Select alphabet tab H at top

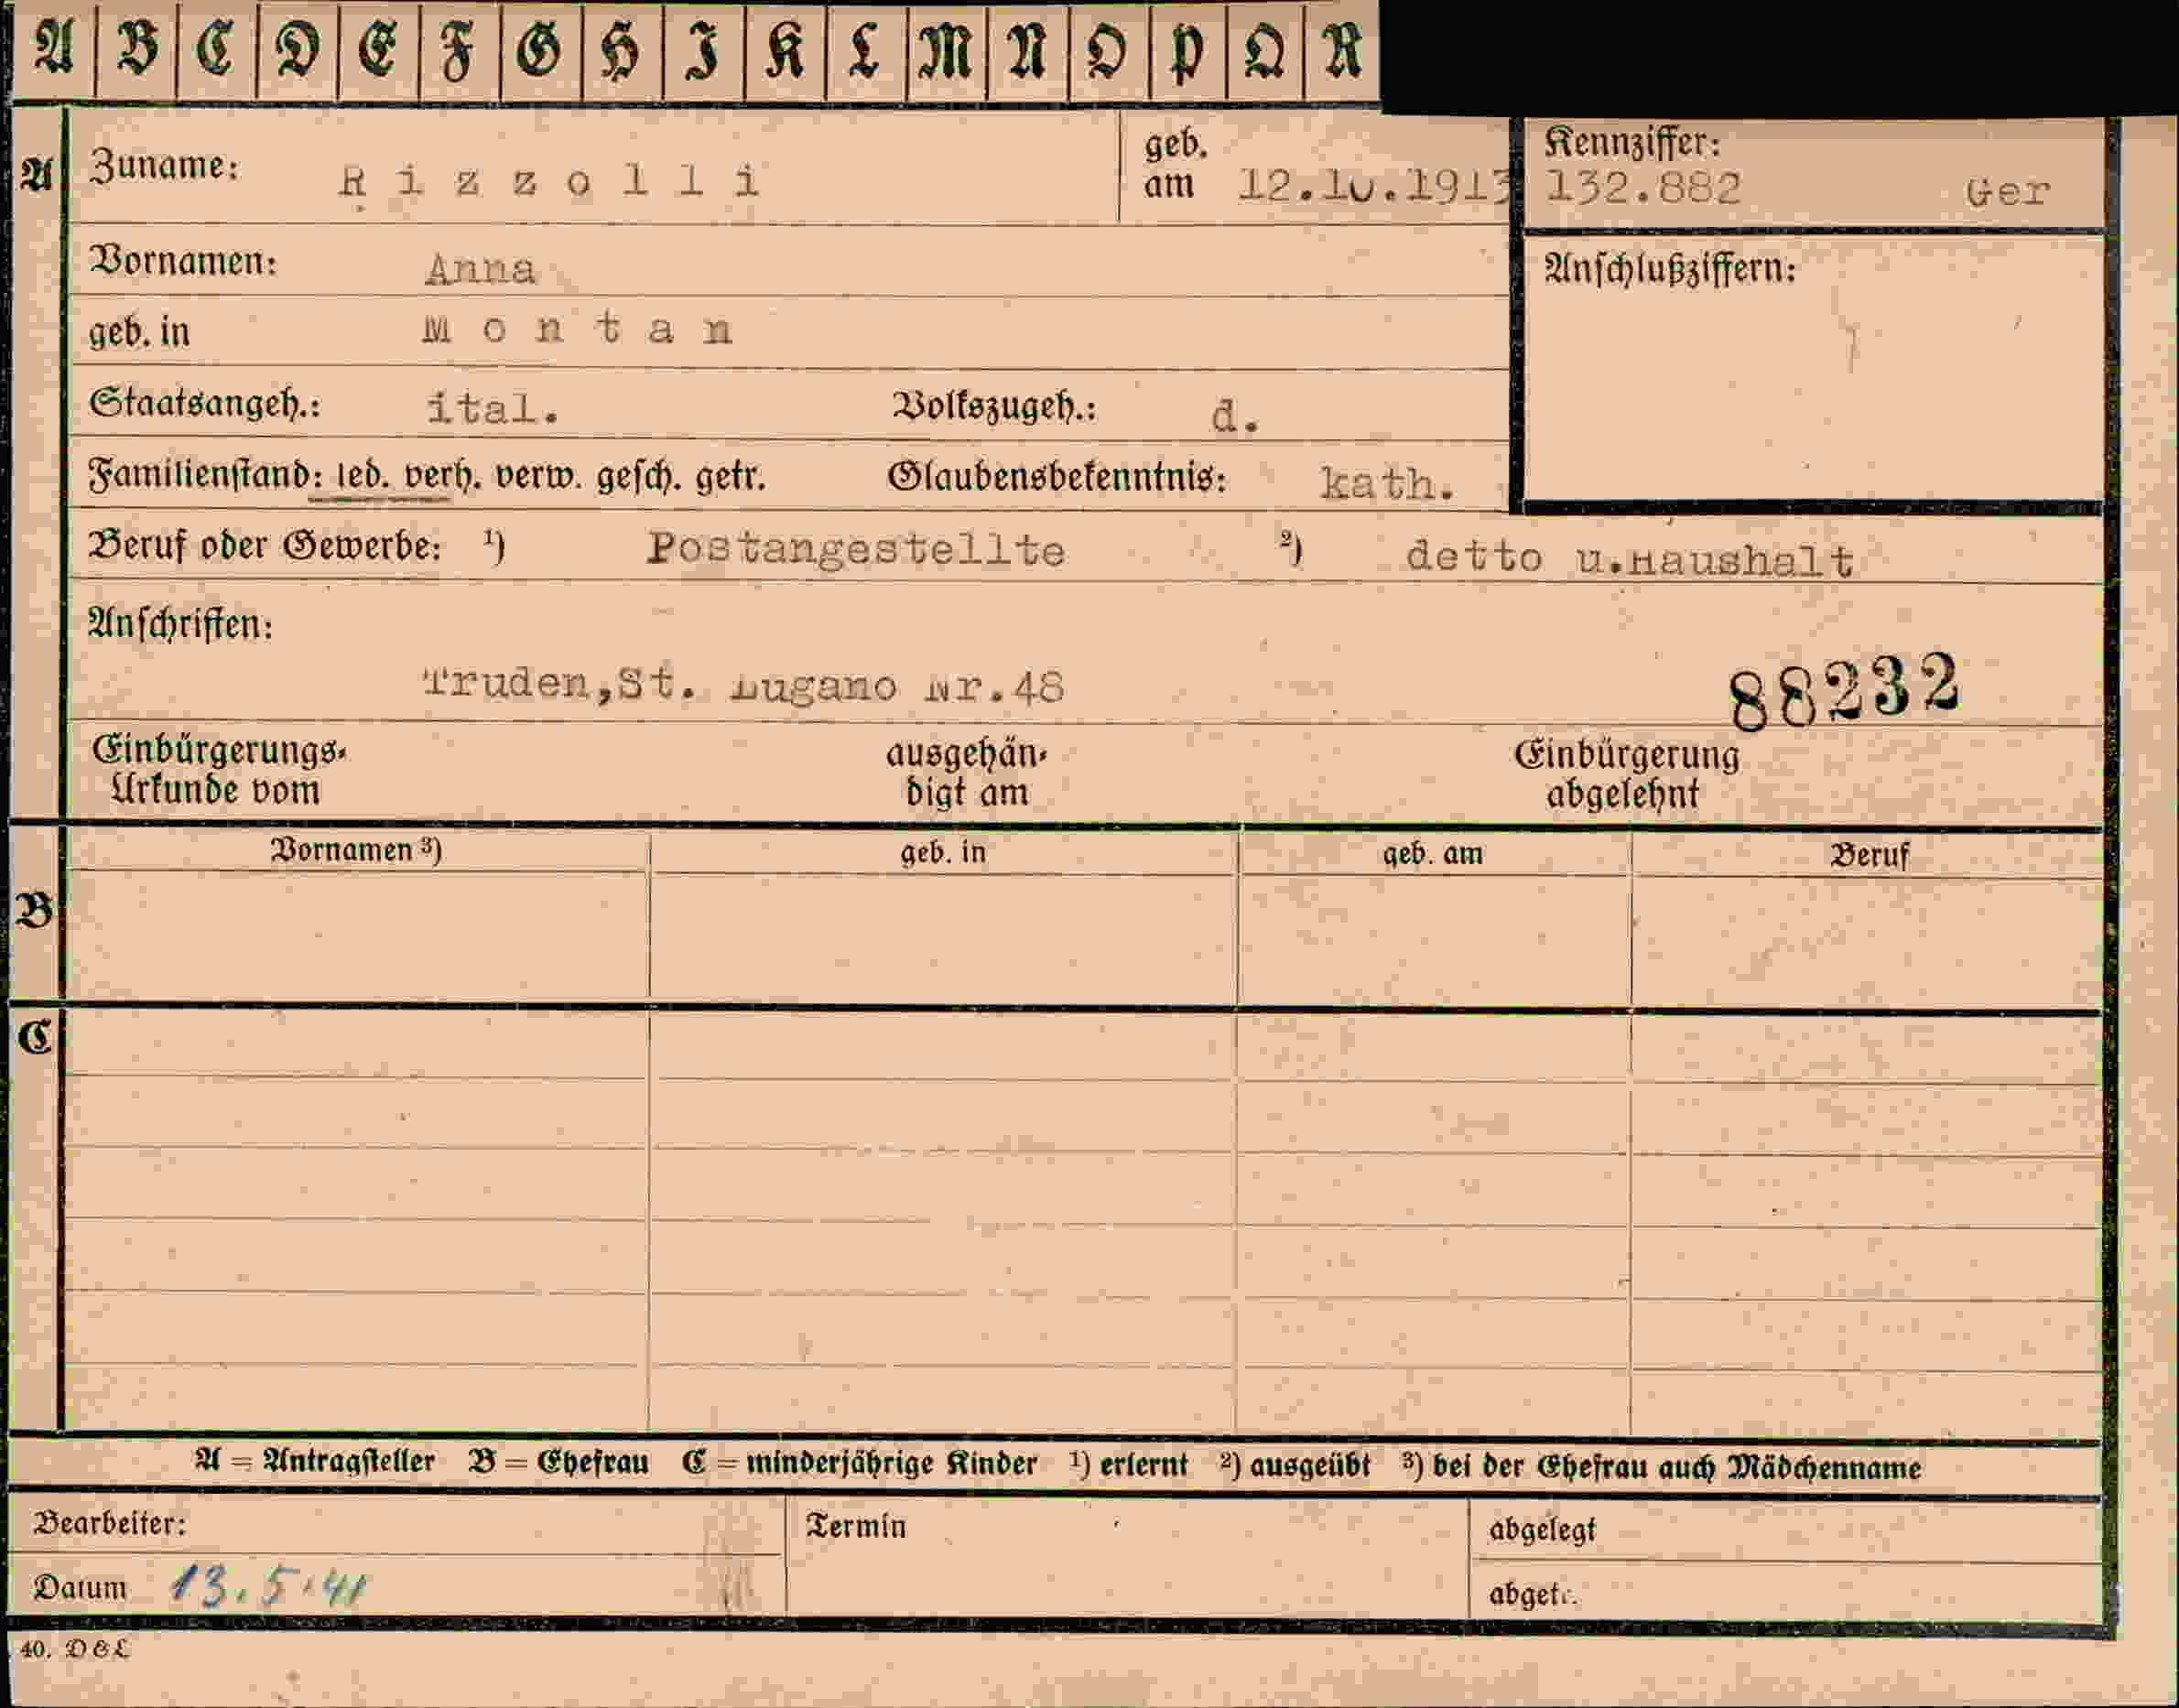pyautogui.click(x=622, y=50)
